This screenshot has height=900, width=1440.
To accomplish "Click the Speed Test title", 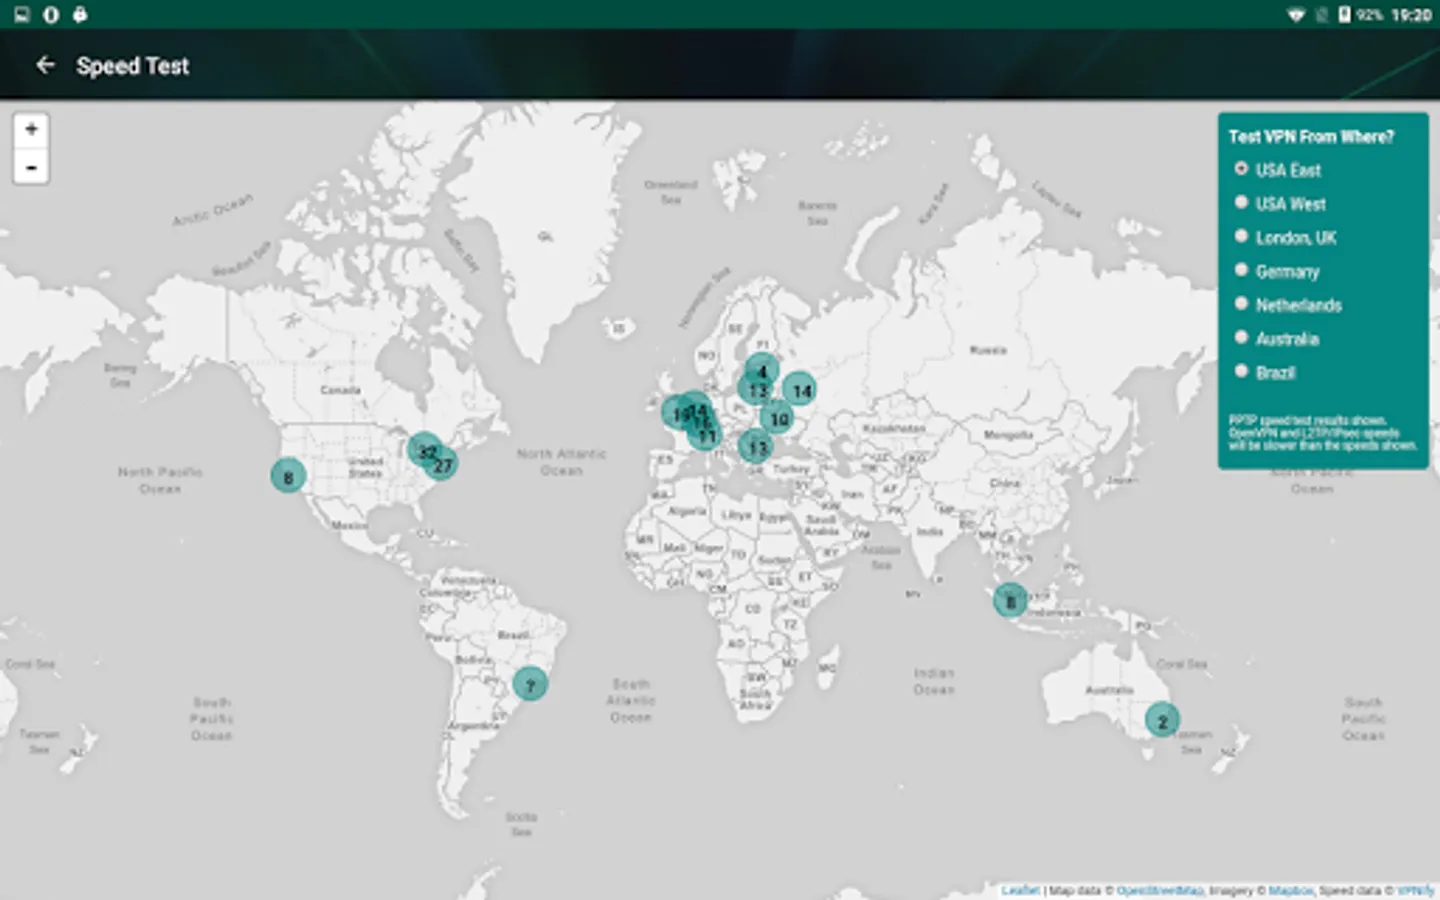I will click(132, 66).
